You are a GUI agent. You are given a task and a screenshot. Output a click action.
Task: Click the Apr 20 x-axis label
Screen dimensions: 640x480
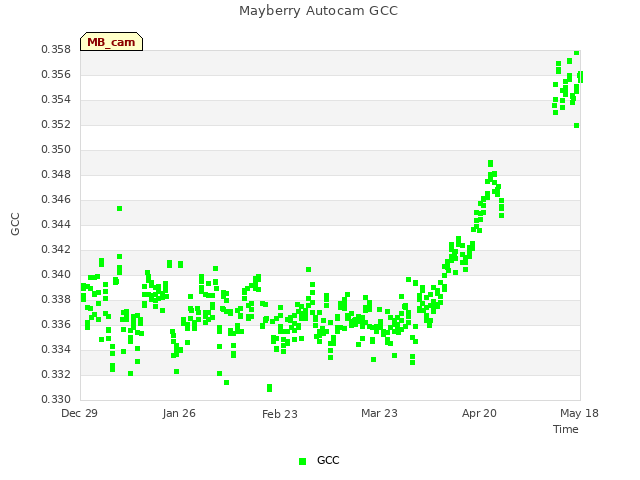[x=479, y=413]
